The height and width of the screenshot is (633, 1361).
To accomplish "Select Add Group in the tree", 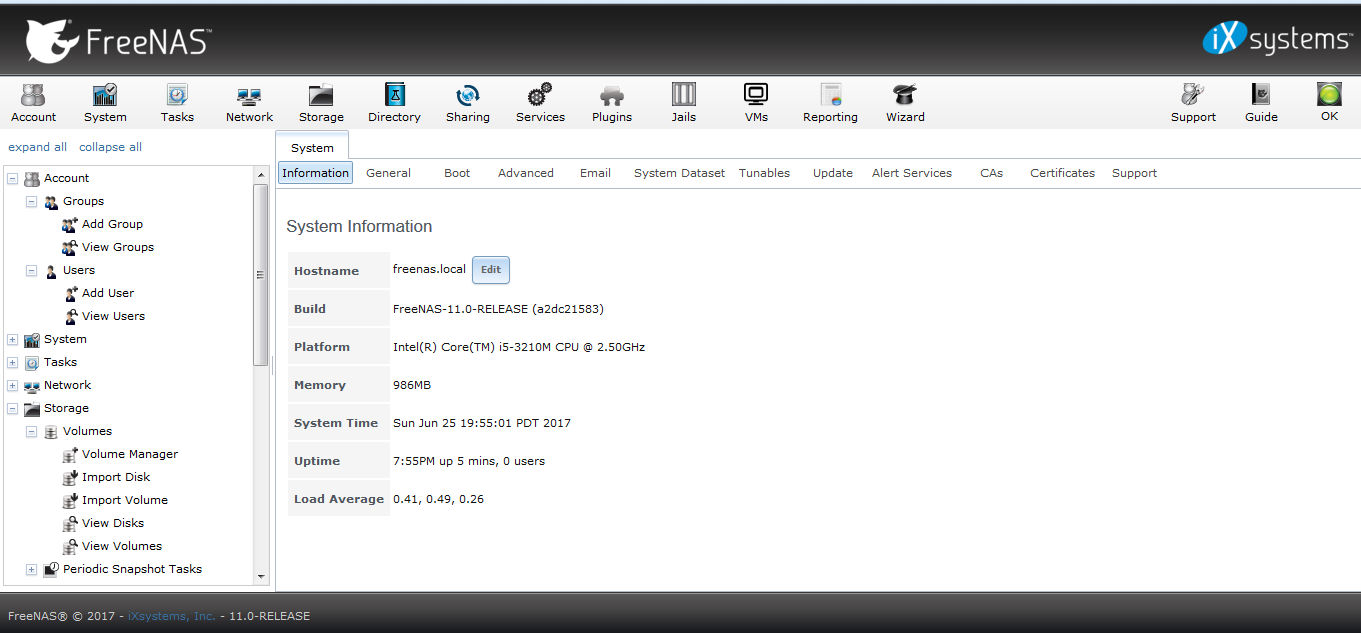I will pyautogui.click(x=112, y=224).
